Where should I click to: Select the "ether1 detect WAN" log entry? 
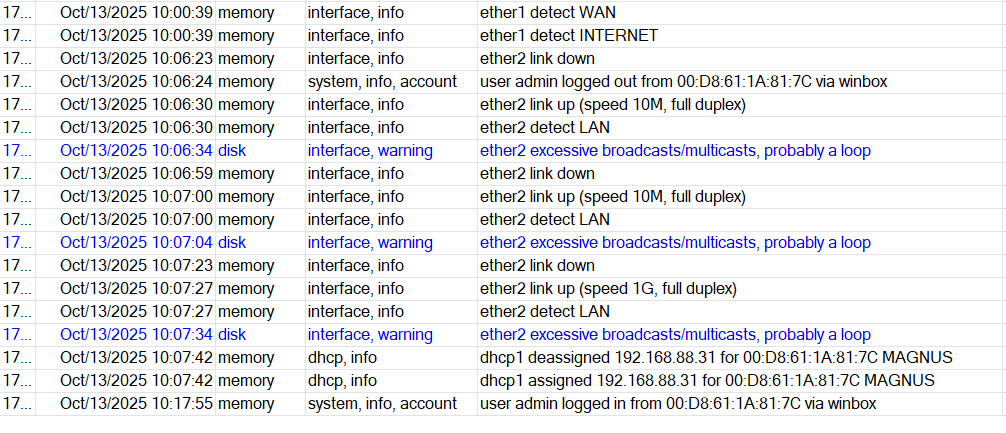coord(548,13)
